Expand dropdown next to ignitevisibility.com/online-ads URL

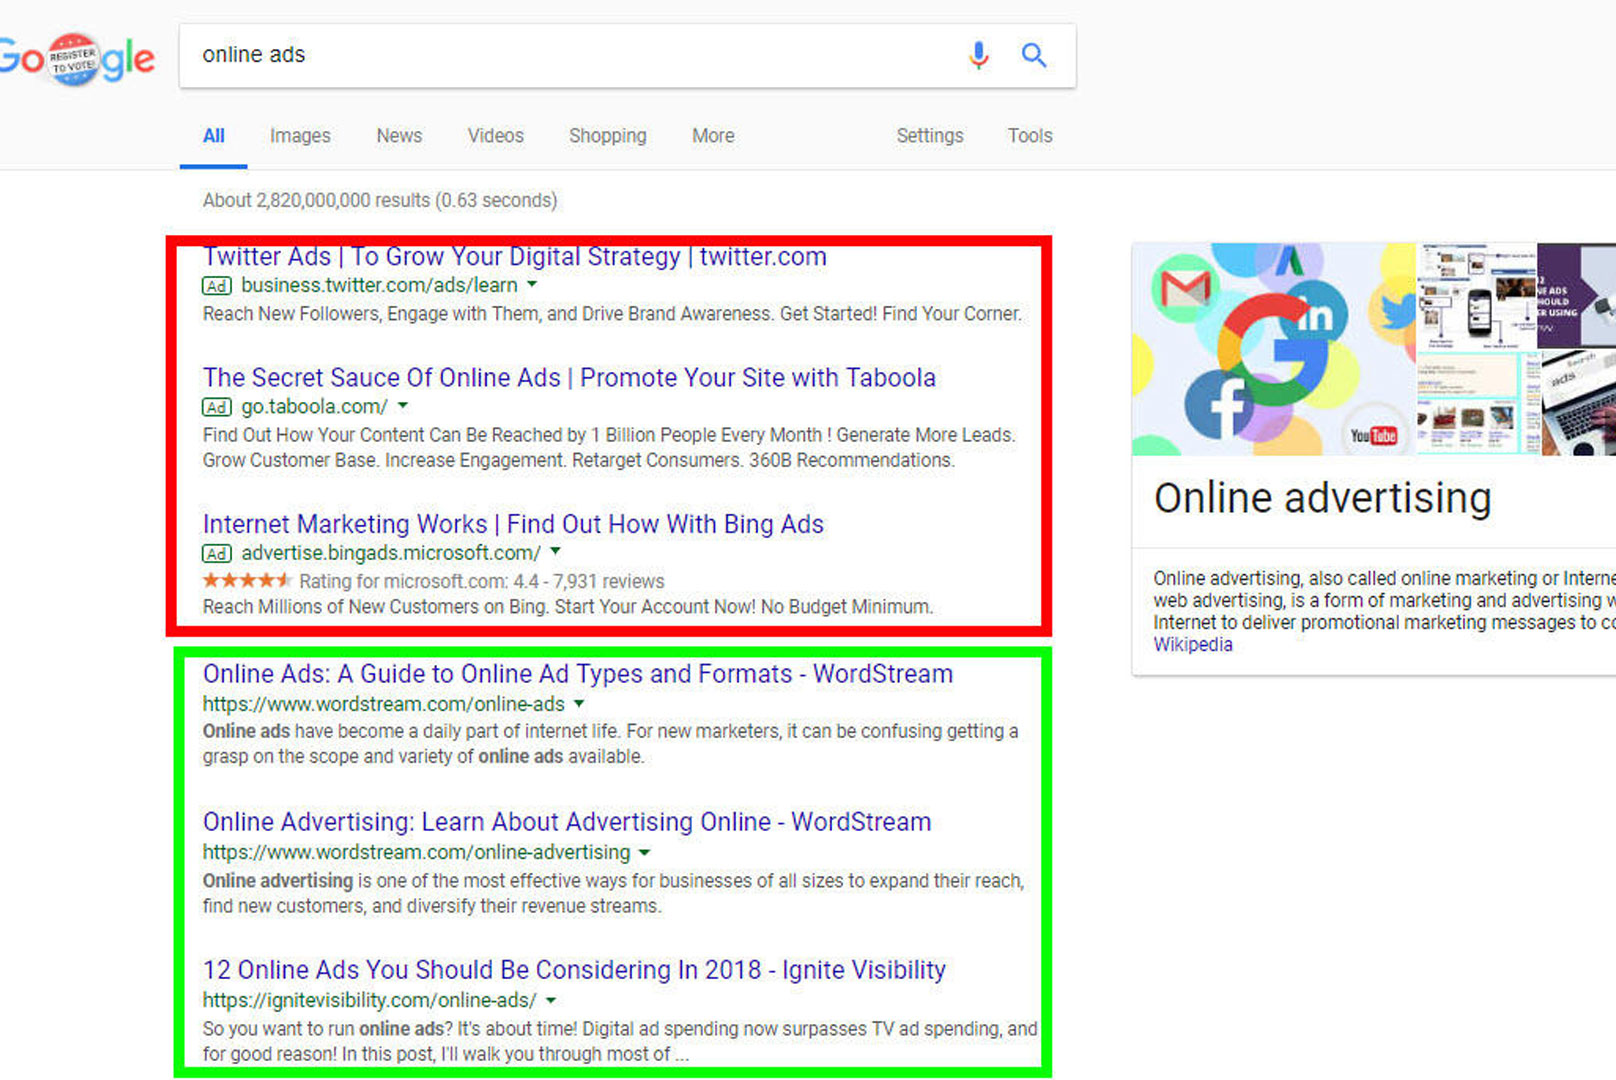[551, 999]
